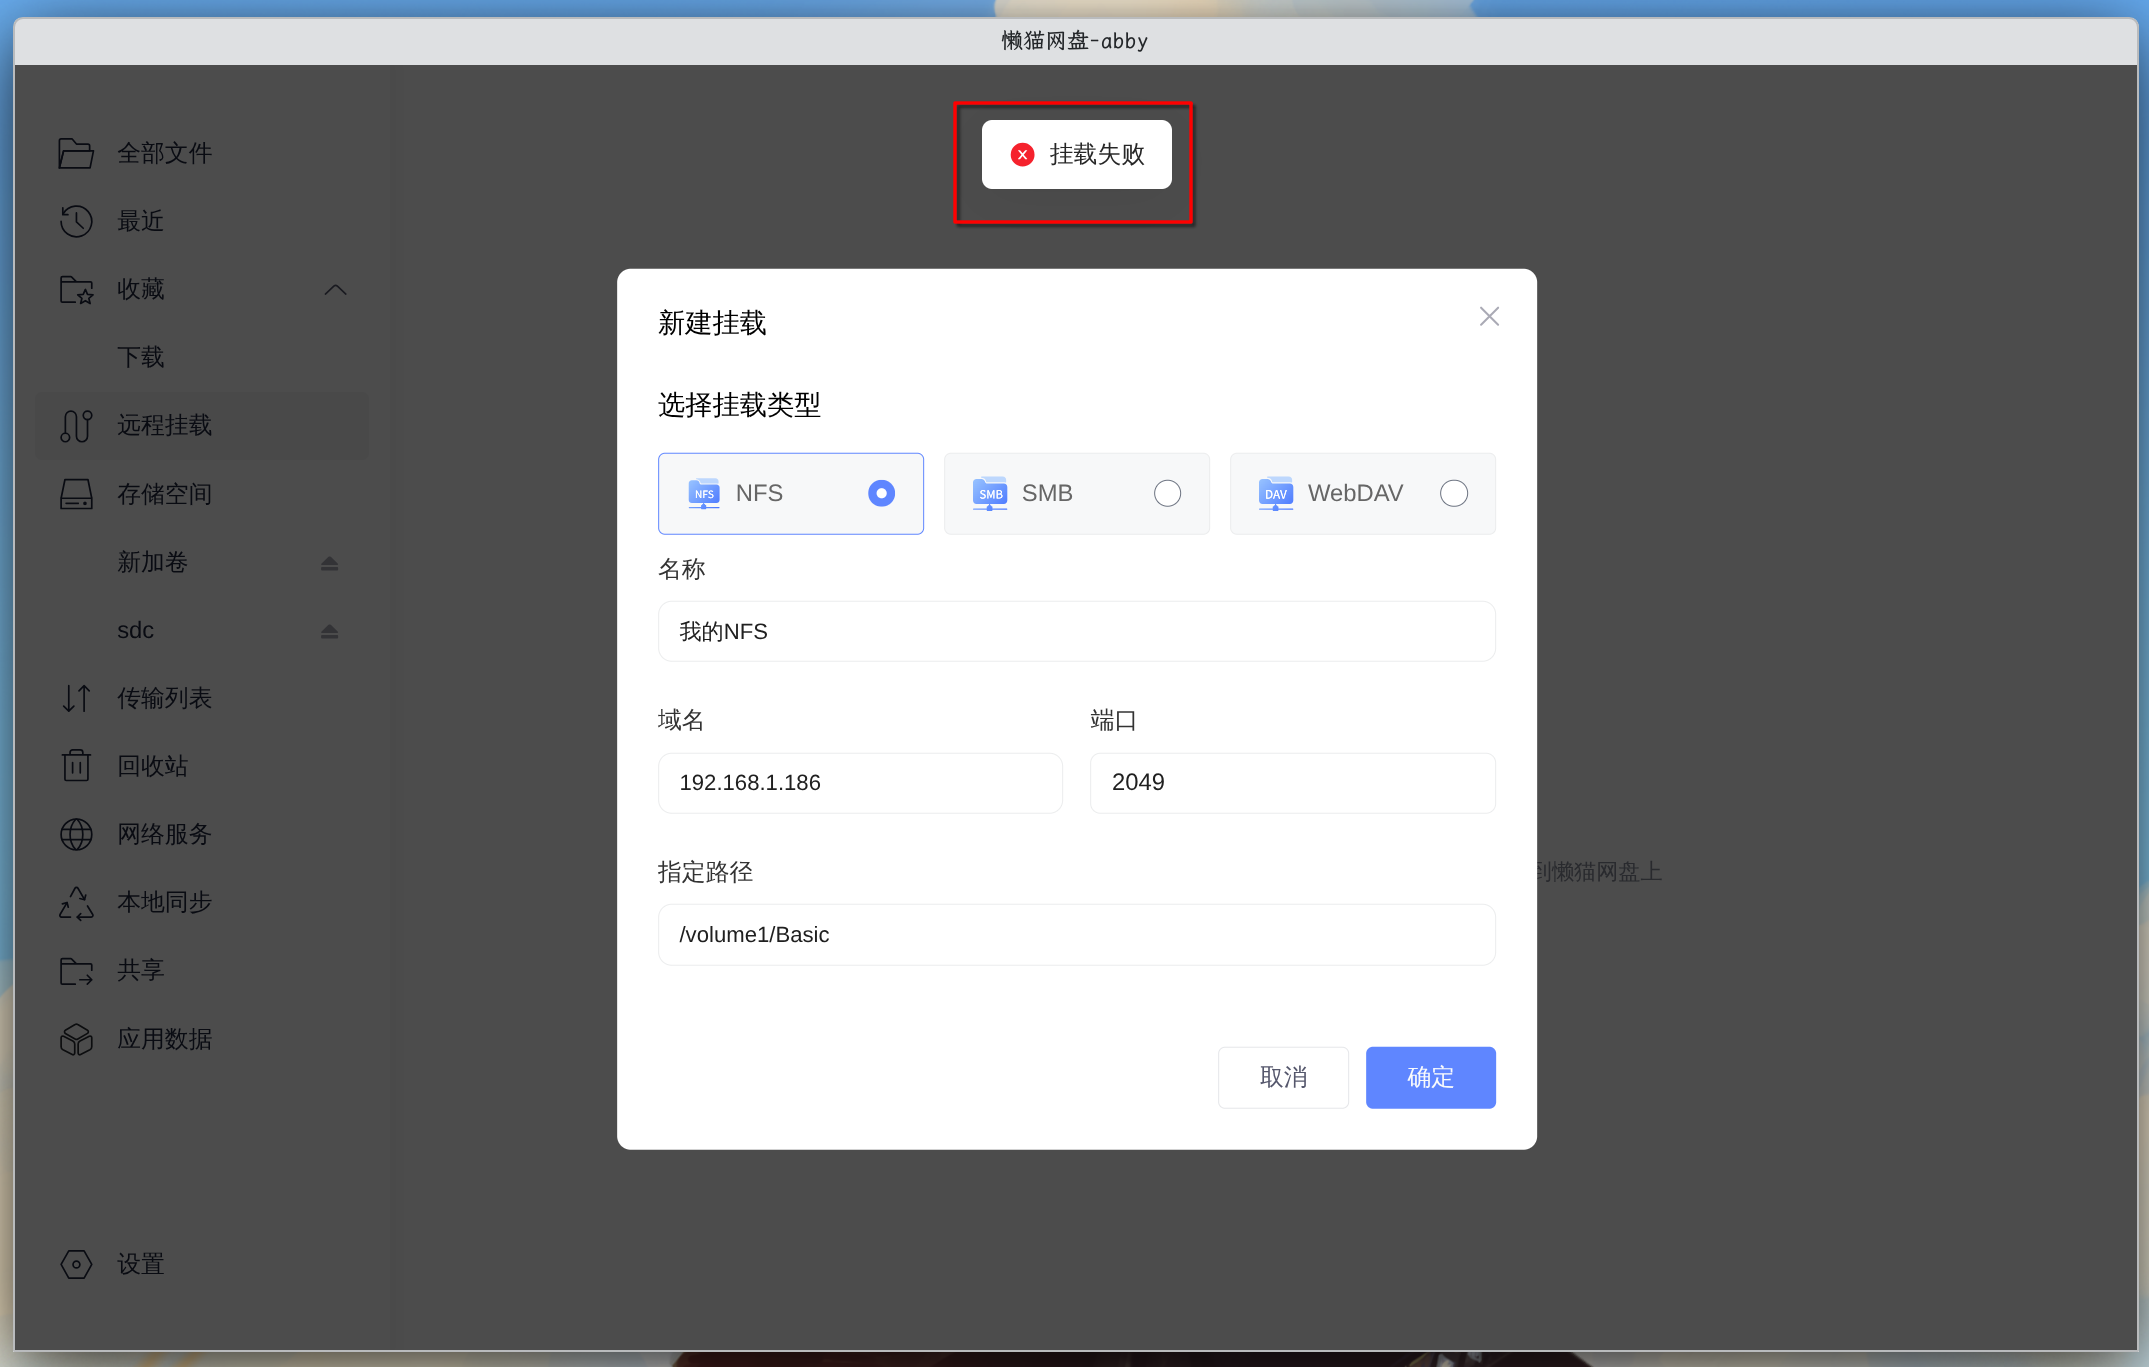Click the 取消 button
This screenshot has height=1367, width=2149.
1283,1077
